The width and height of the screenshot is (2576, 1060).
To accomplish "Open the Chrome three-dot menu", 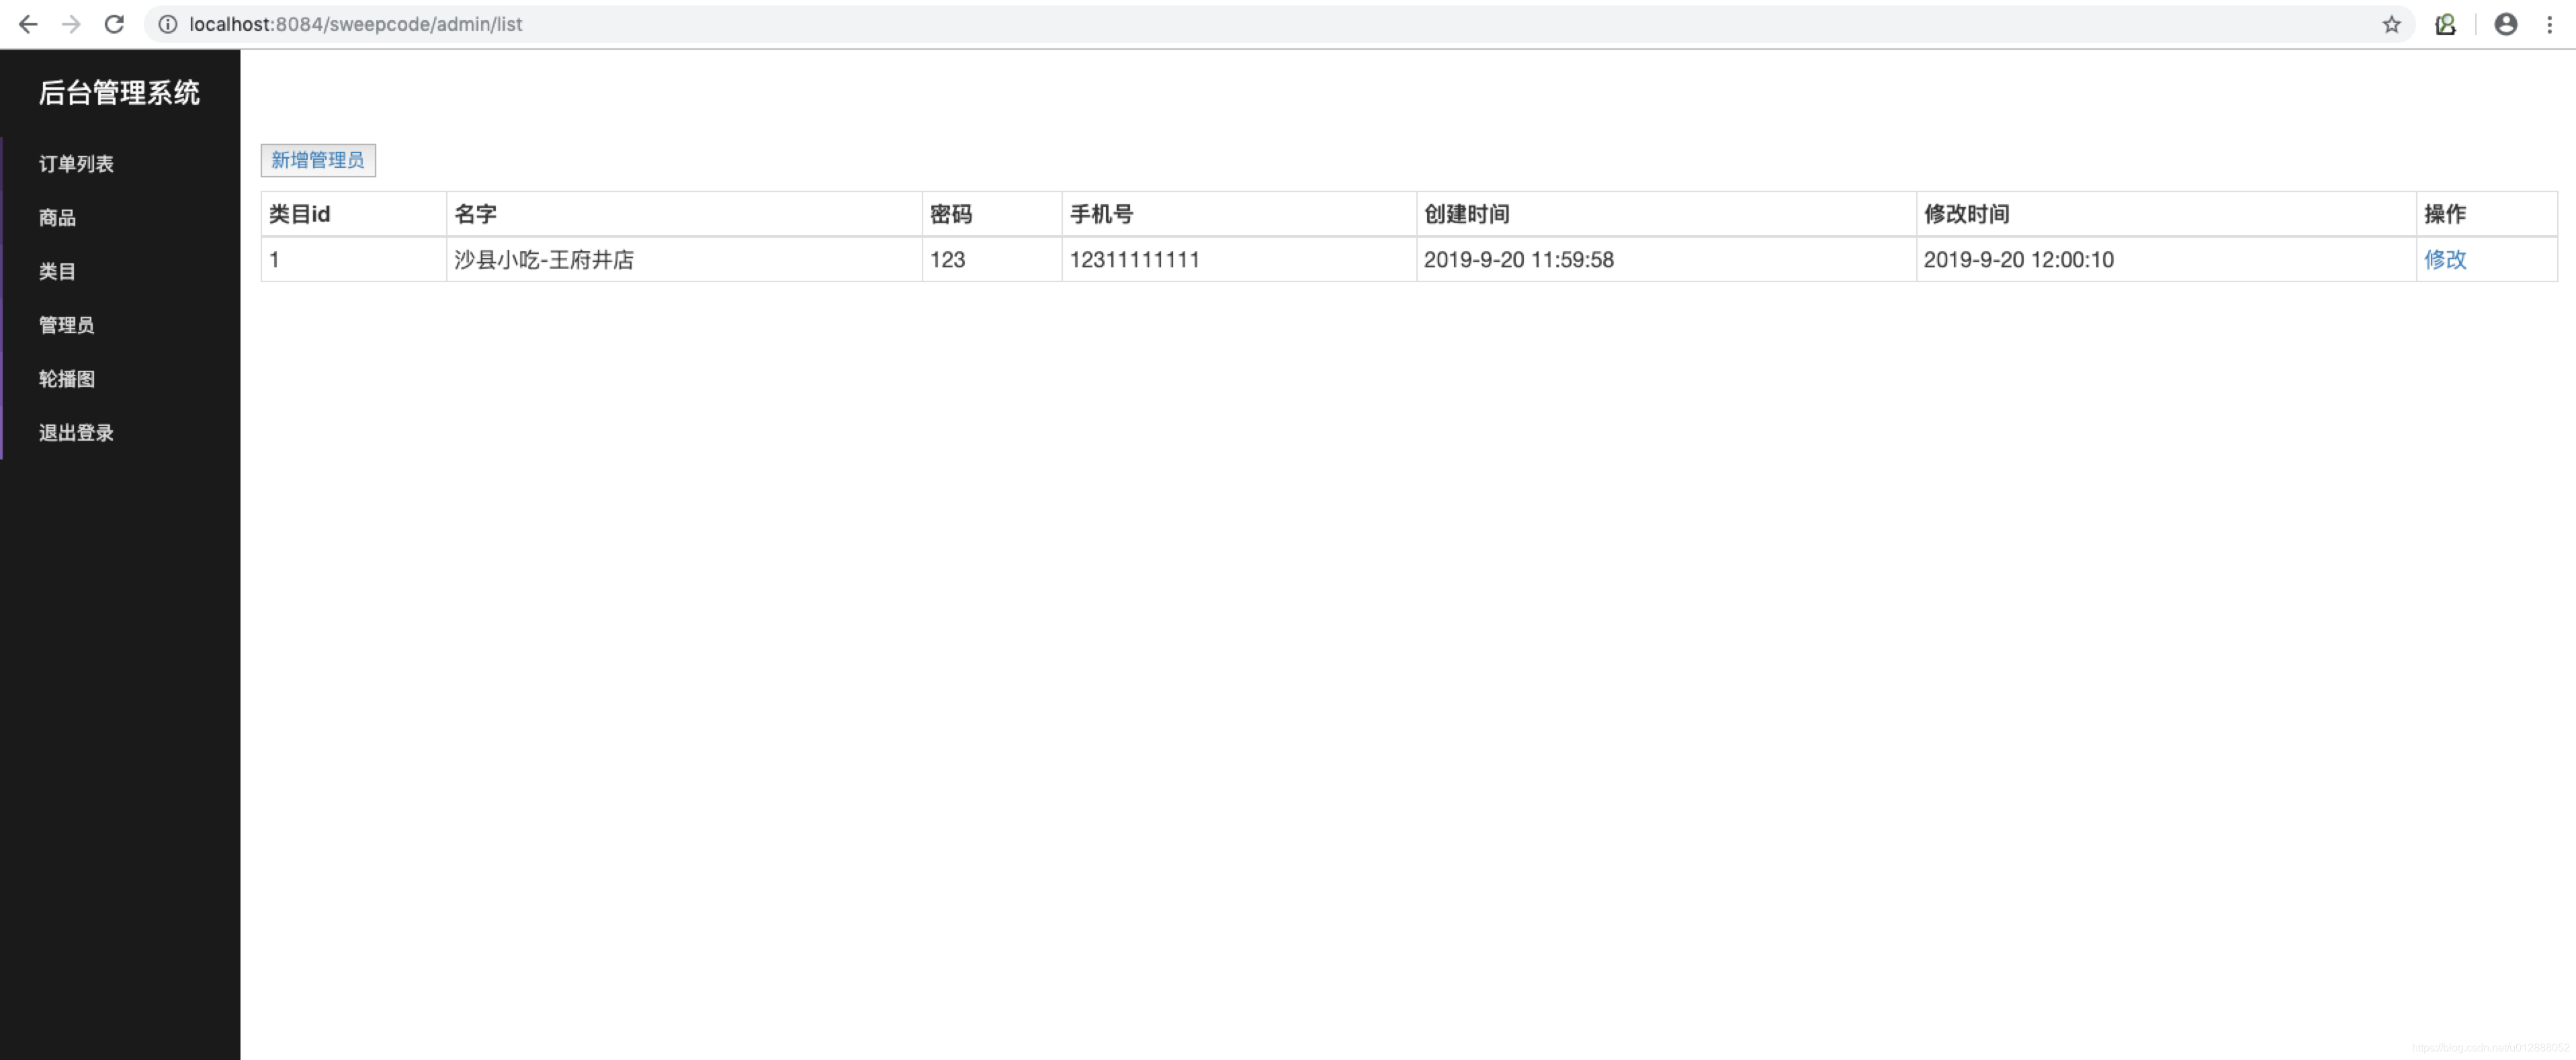I will click(x=2549, y=24).
